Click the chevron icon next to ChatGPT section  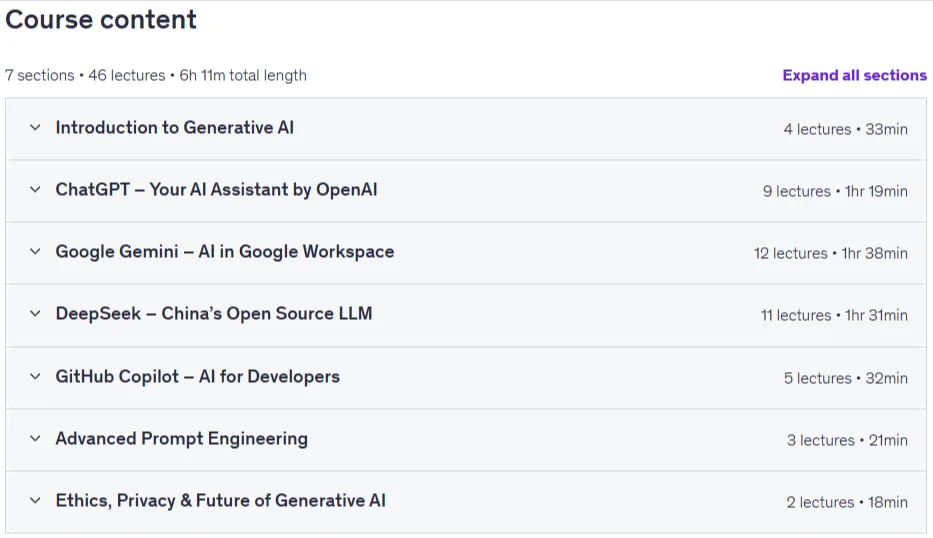point(35,189)
